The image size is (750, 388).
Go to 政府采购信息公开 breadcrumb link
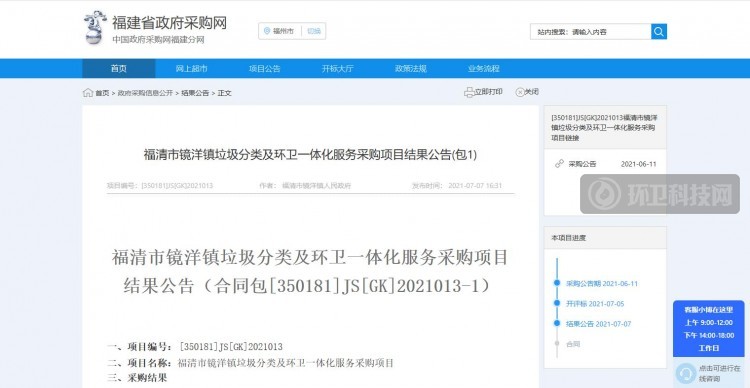pos(145,93)
